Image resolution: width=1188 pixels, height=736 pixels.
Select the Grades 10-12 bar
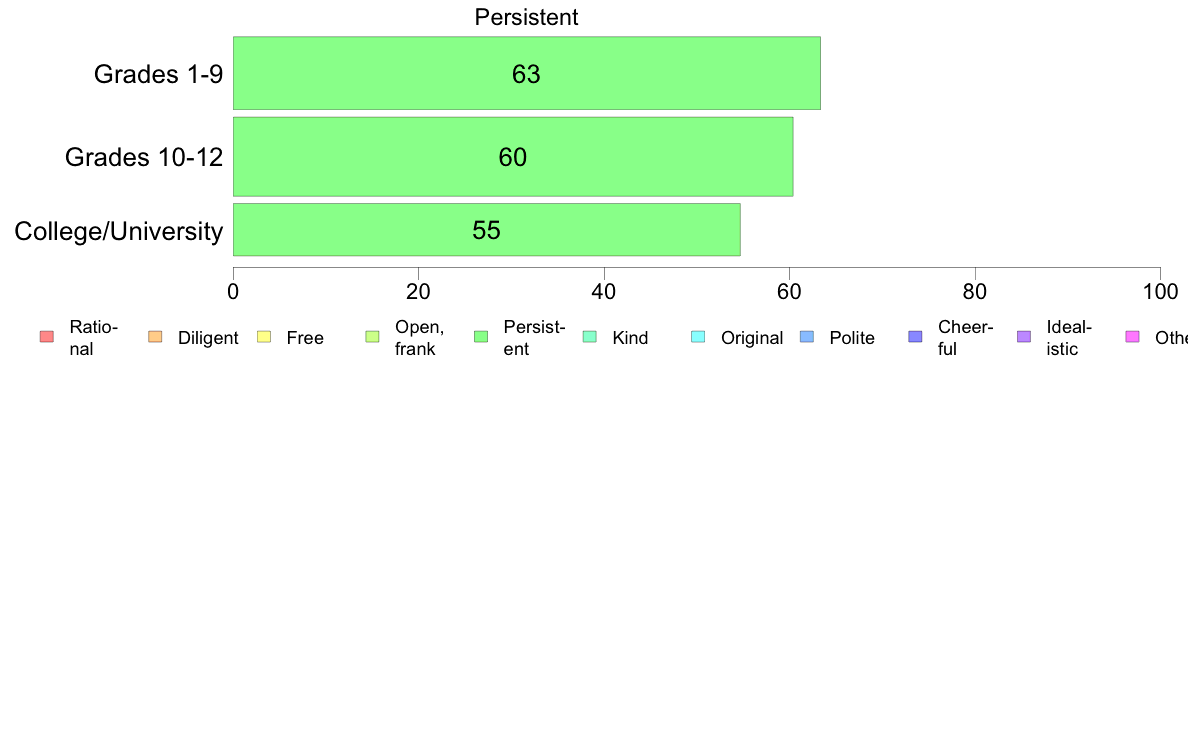tap(513, 157)
